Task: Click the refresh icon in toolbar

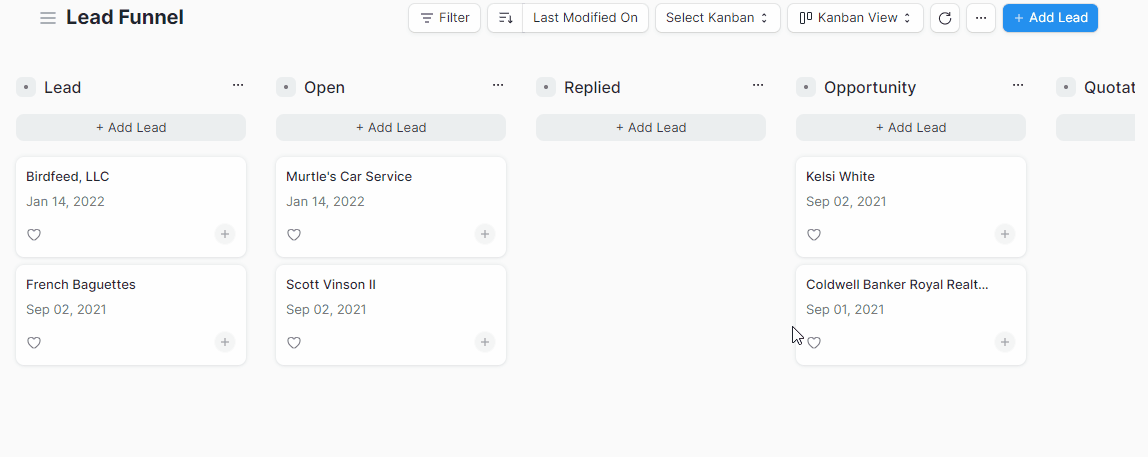Action: coord(945,18)
